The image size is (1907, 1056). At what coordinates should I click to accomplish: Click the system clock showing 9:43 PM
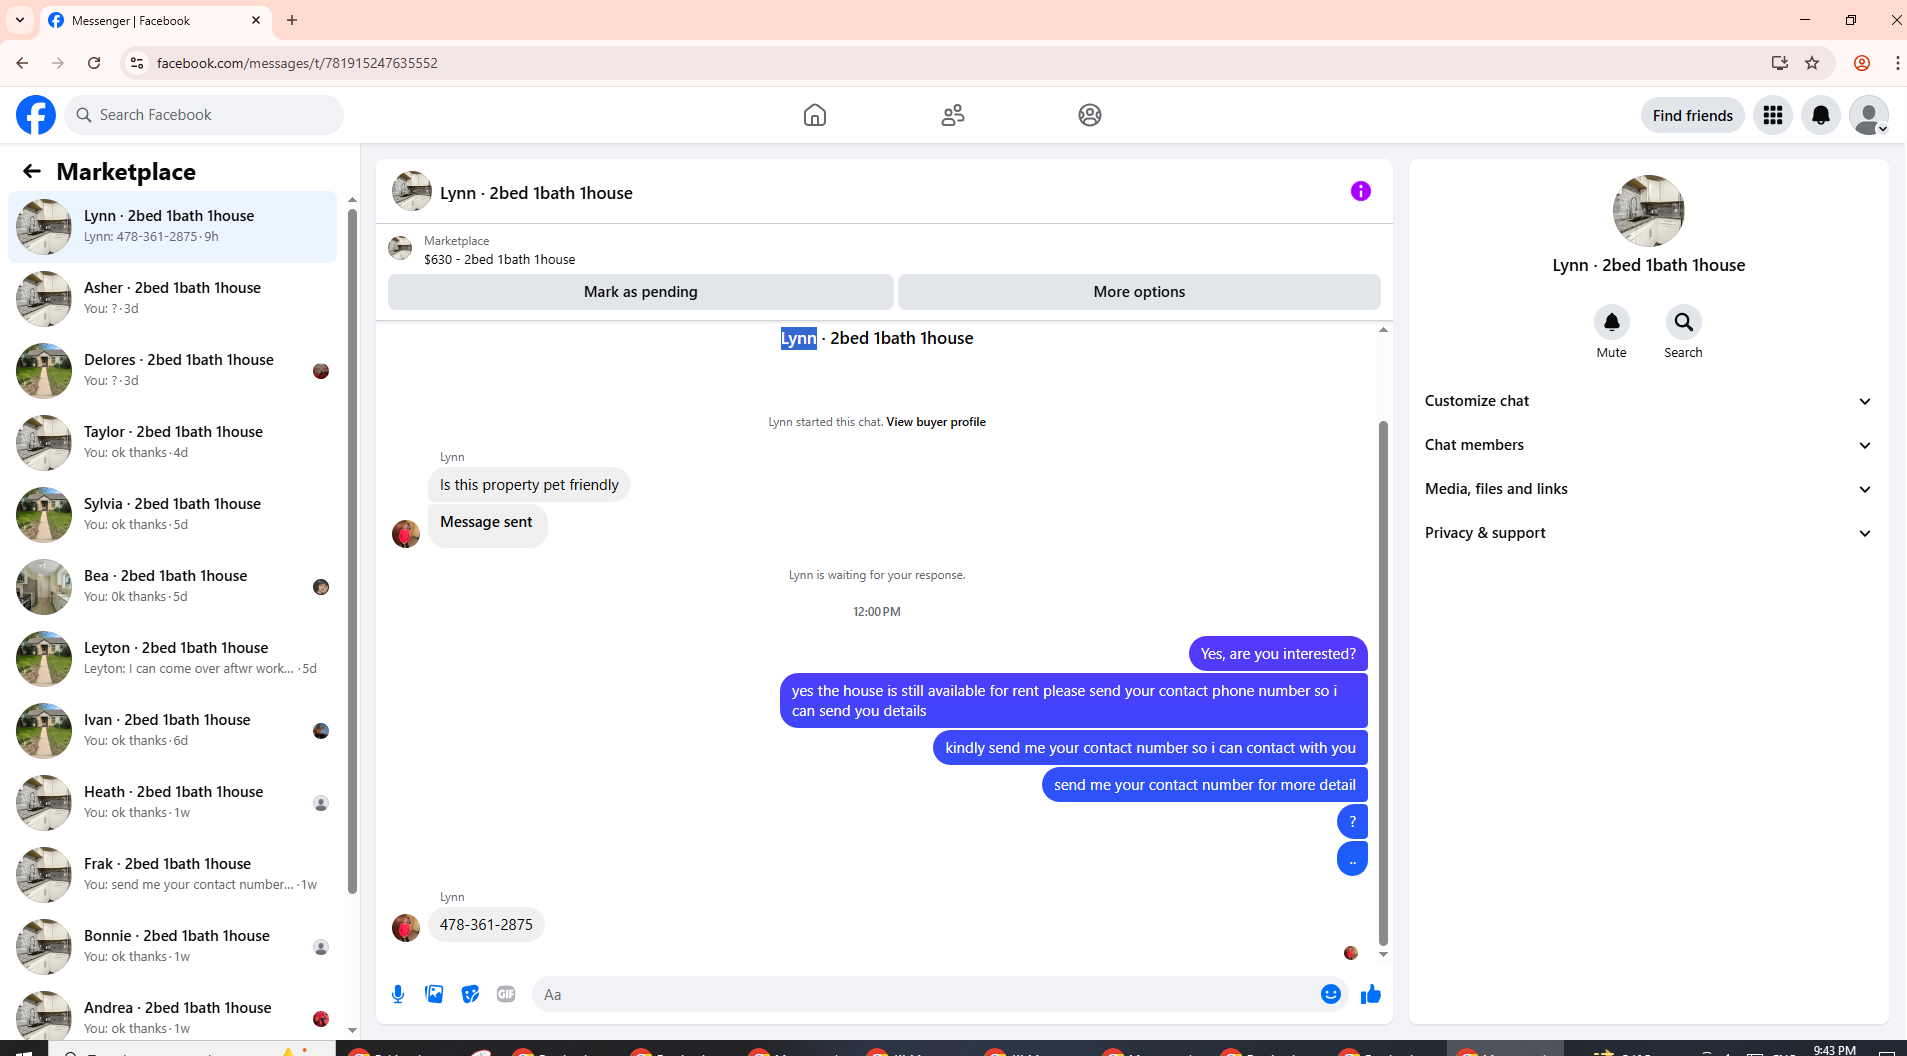click(1834, 1049)
